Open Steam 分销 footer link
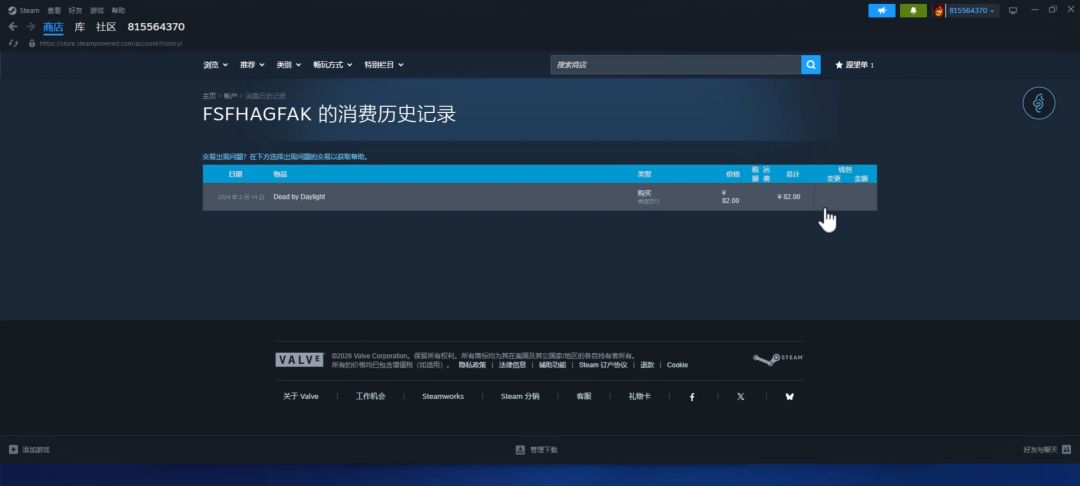The image size is (1080, 486). pos(520,397)
